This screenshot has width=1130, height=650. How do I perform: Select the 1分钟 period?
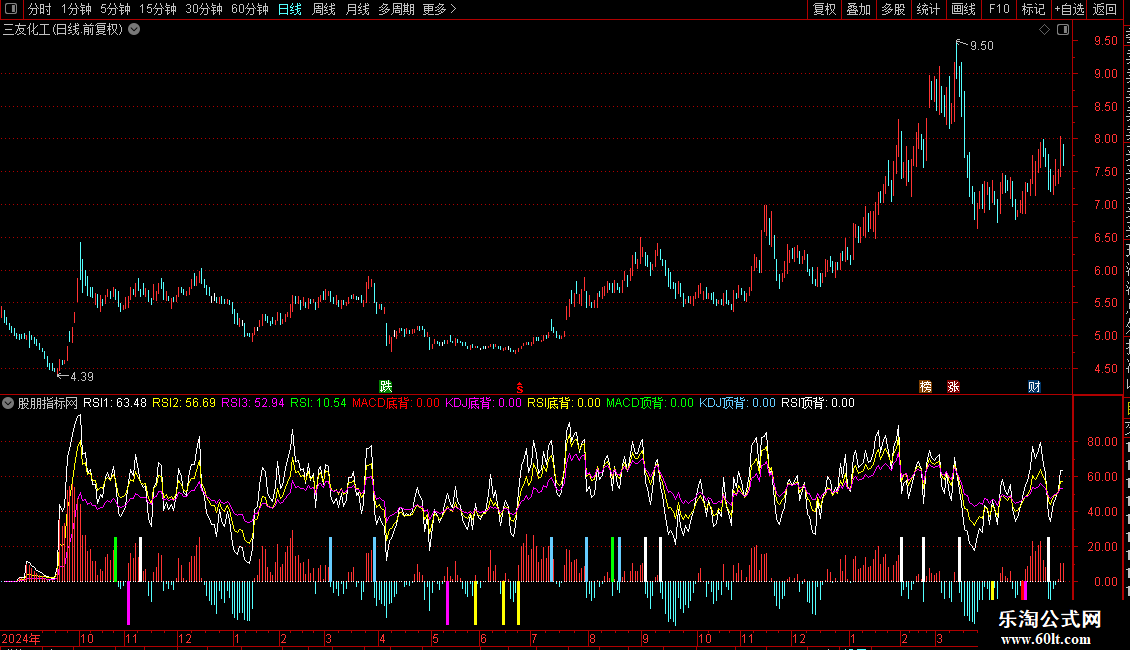point(76,9)
